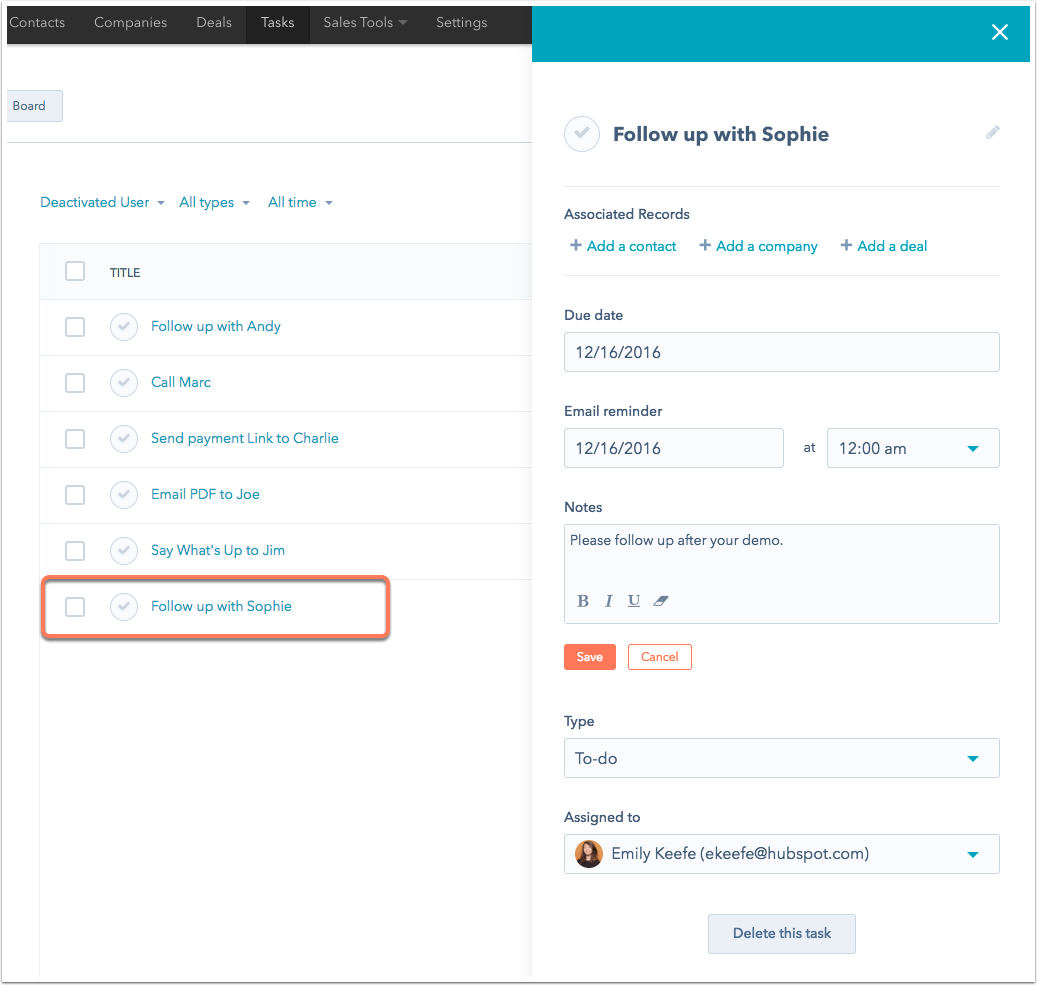Open Follow up with Sophie task in list
This screenshot has height=985, width=1037.
coord(221,607)
